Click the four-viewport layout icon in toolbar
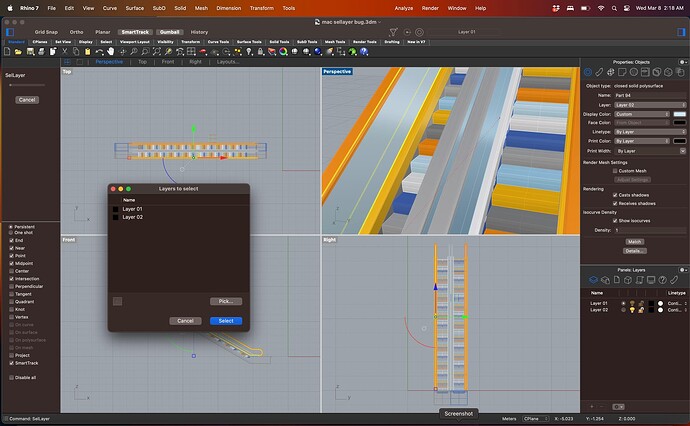The height and width of the screenshot is (426, 690). point(191,51)
